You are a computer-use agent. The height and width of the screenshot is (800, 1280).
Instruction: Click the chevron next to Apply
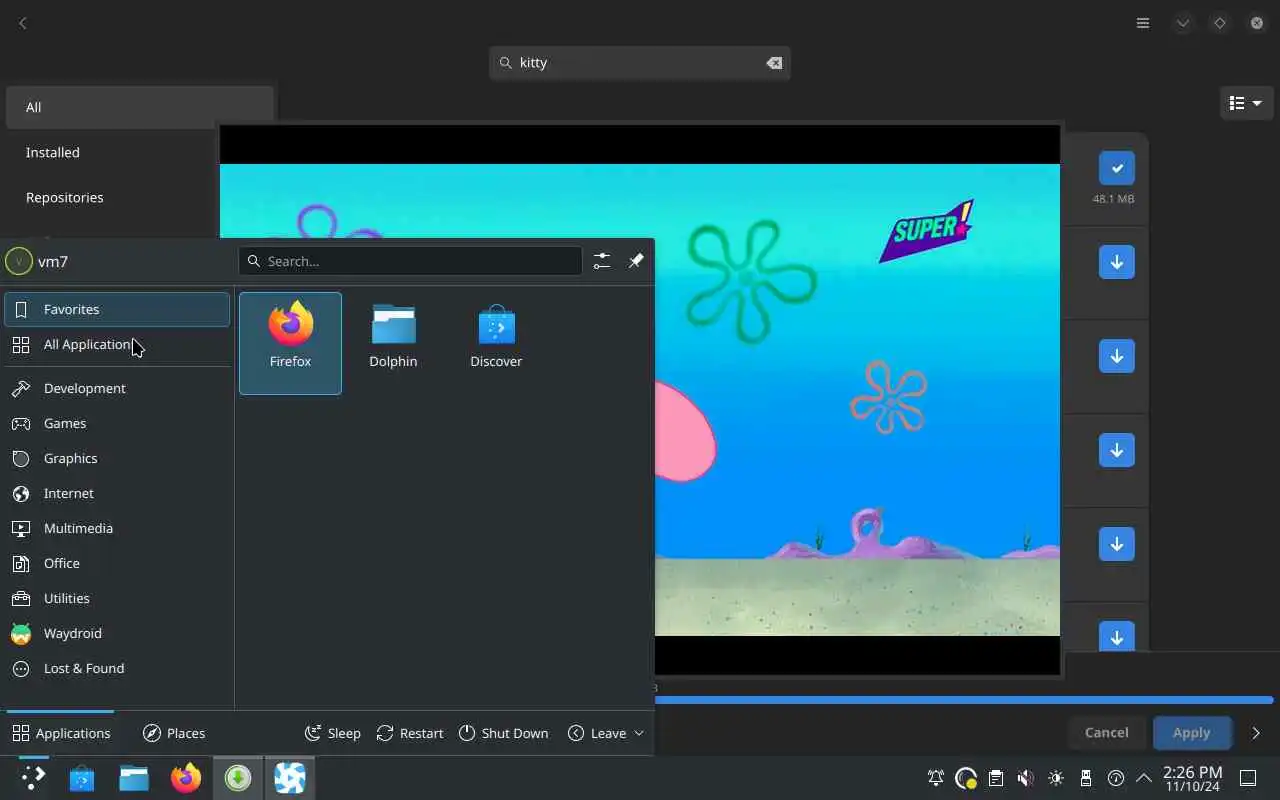1256,733
